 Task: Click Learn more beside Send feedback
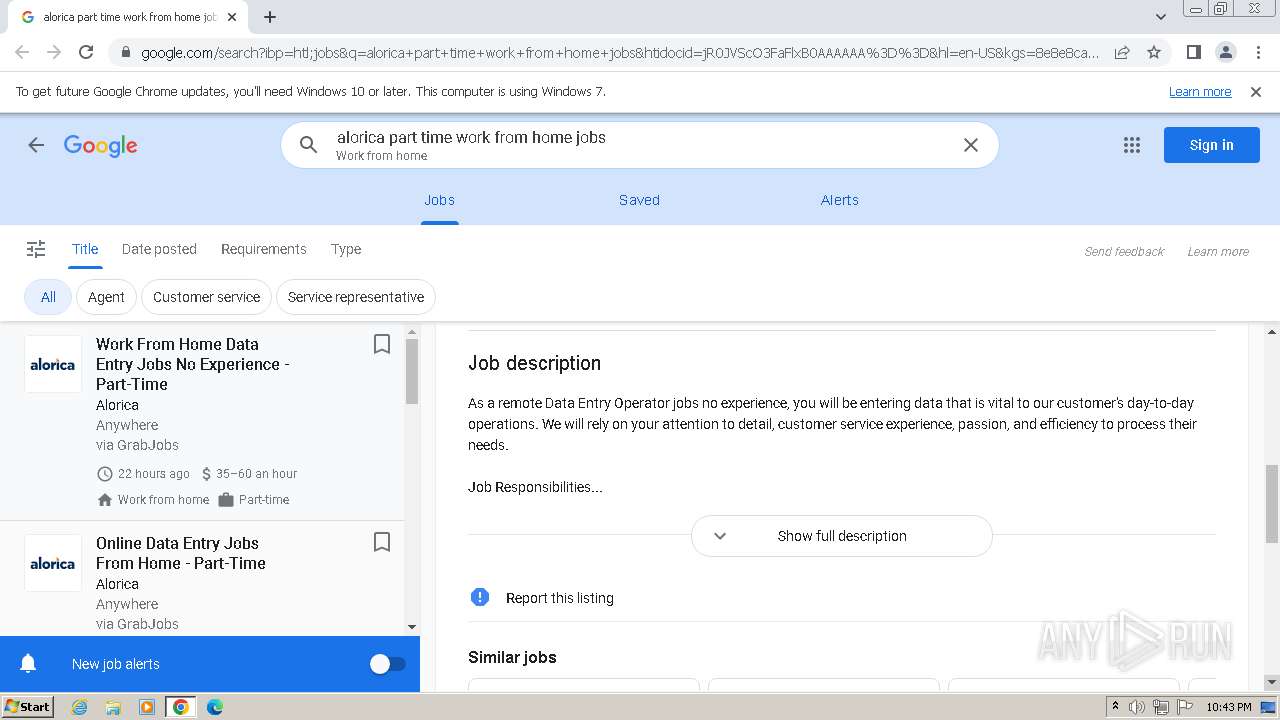click(x=1218, y=251)
